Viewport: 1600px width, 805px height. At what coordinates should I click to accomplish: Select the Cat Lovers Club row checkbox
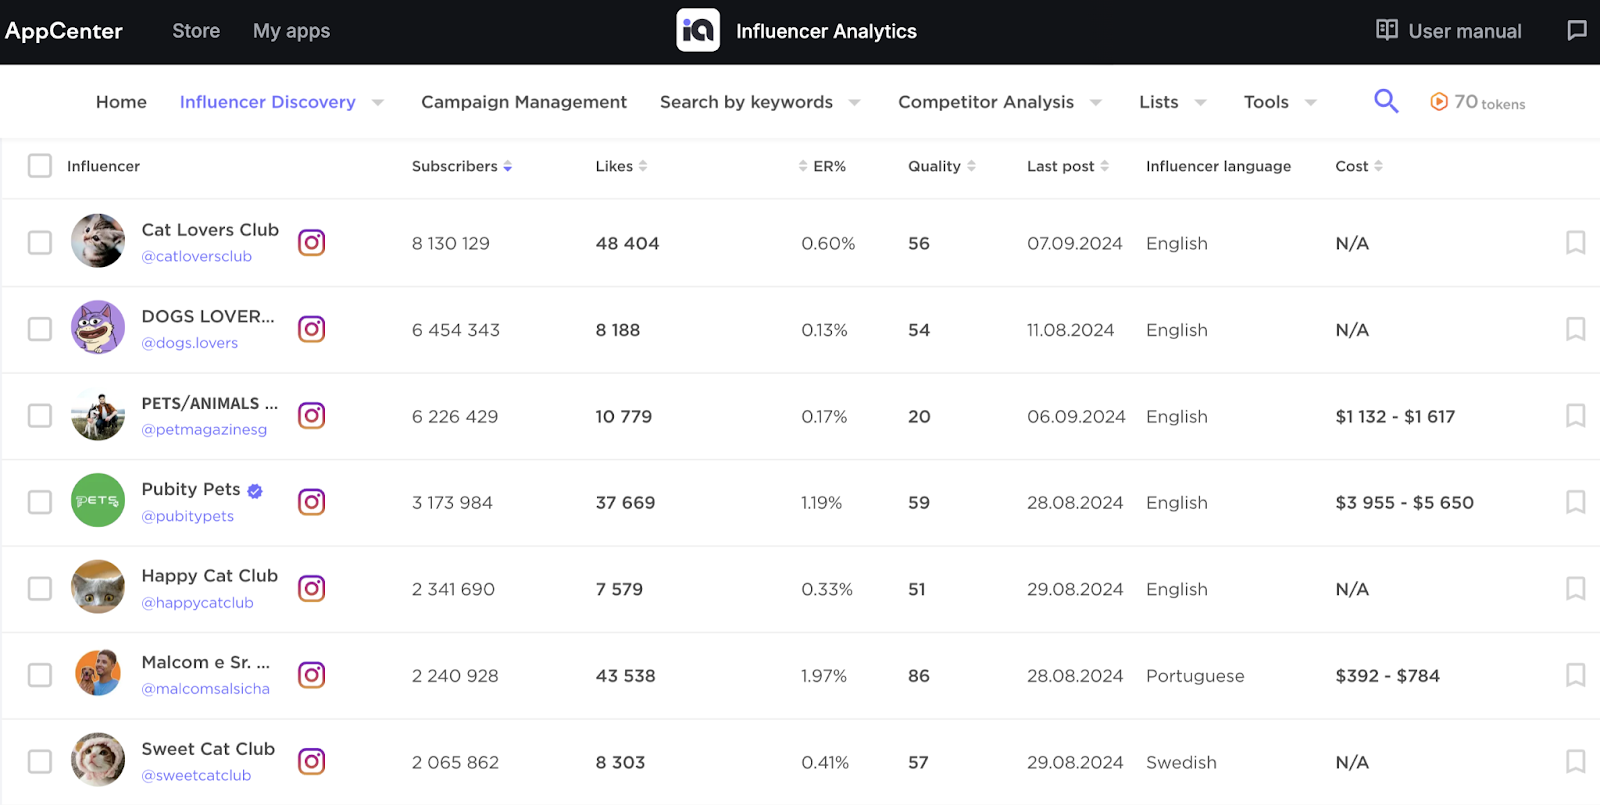point(40,242)
